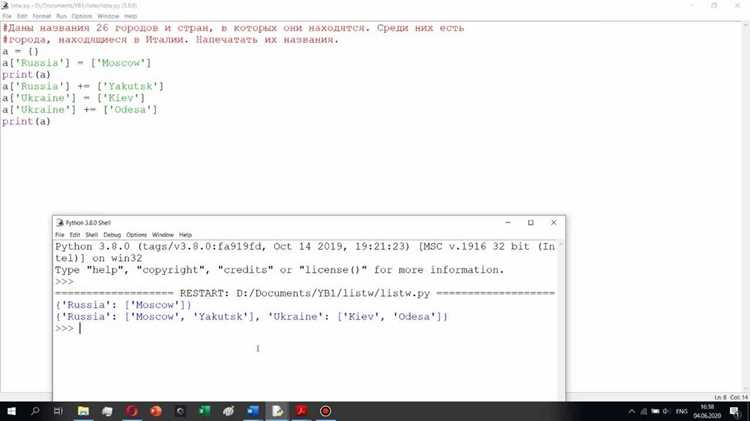Minimize the Python 3.8.0 Shell window
Viewport: 750px width, 421px height.
click(x=508, y=222)
